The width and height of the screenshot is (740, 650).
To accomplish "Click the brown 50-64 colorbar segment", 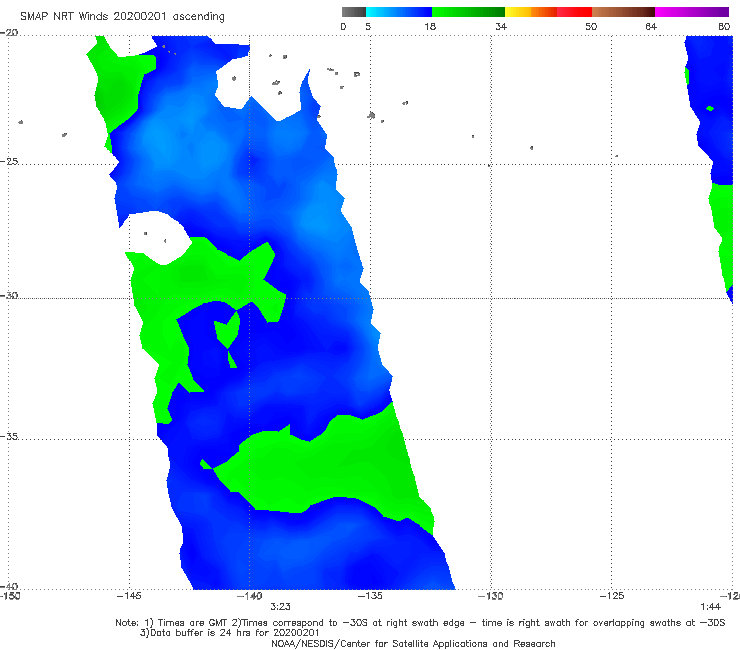I will pos(623,12).
